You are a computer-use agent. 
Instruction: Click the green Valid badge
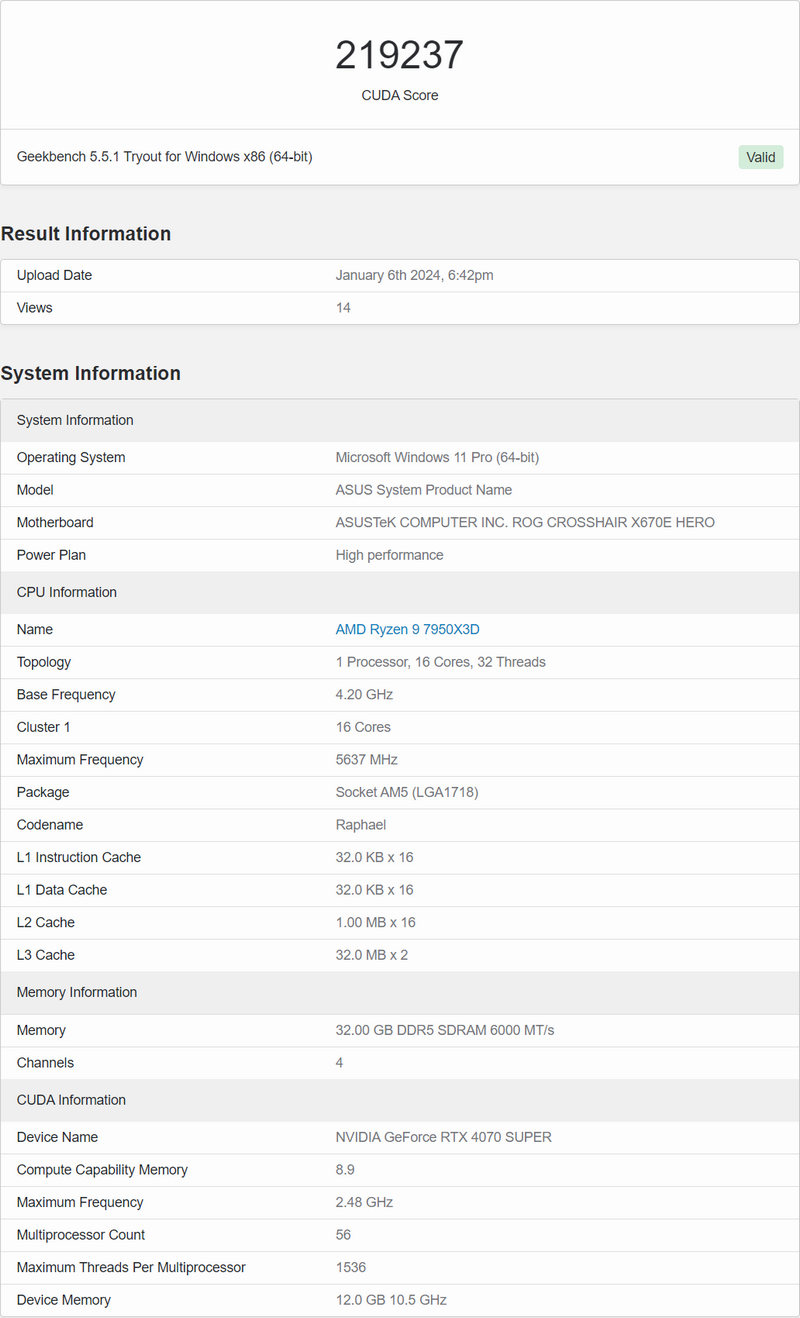point(760,157)
